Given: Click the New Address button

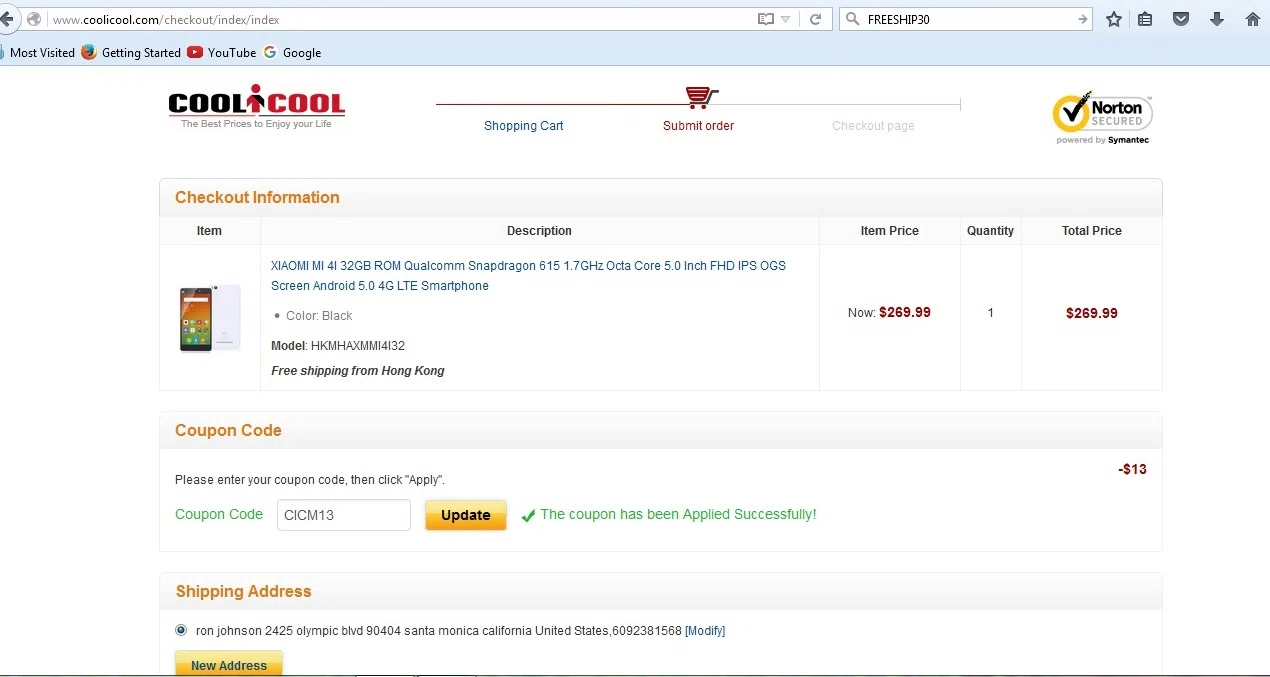Looking at the screenshot, I should click(x=229, y=665).
